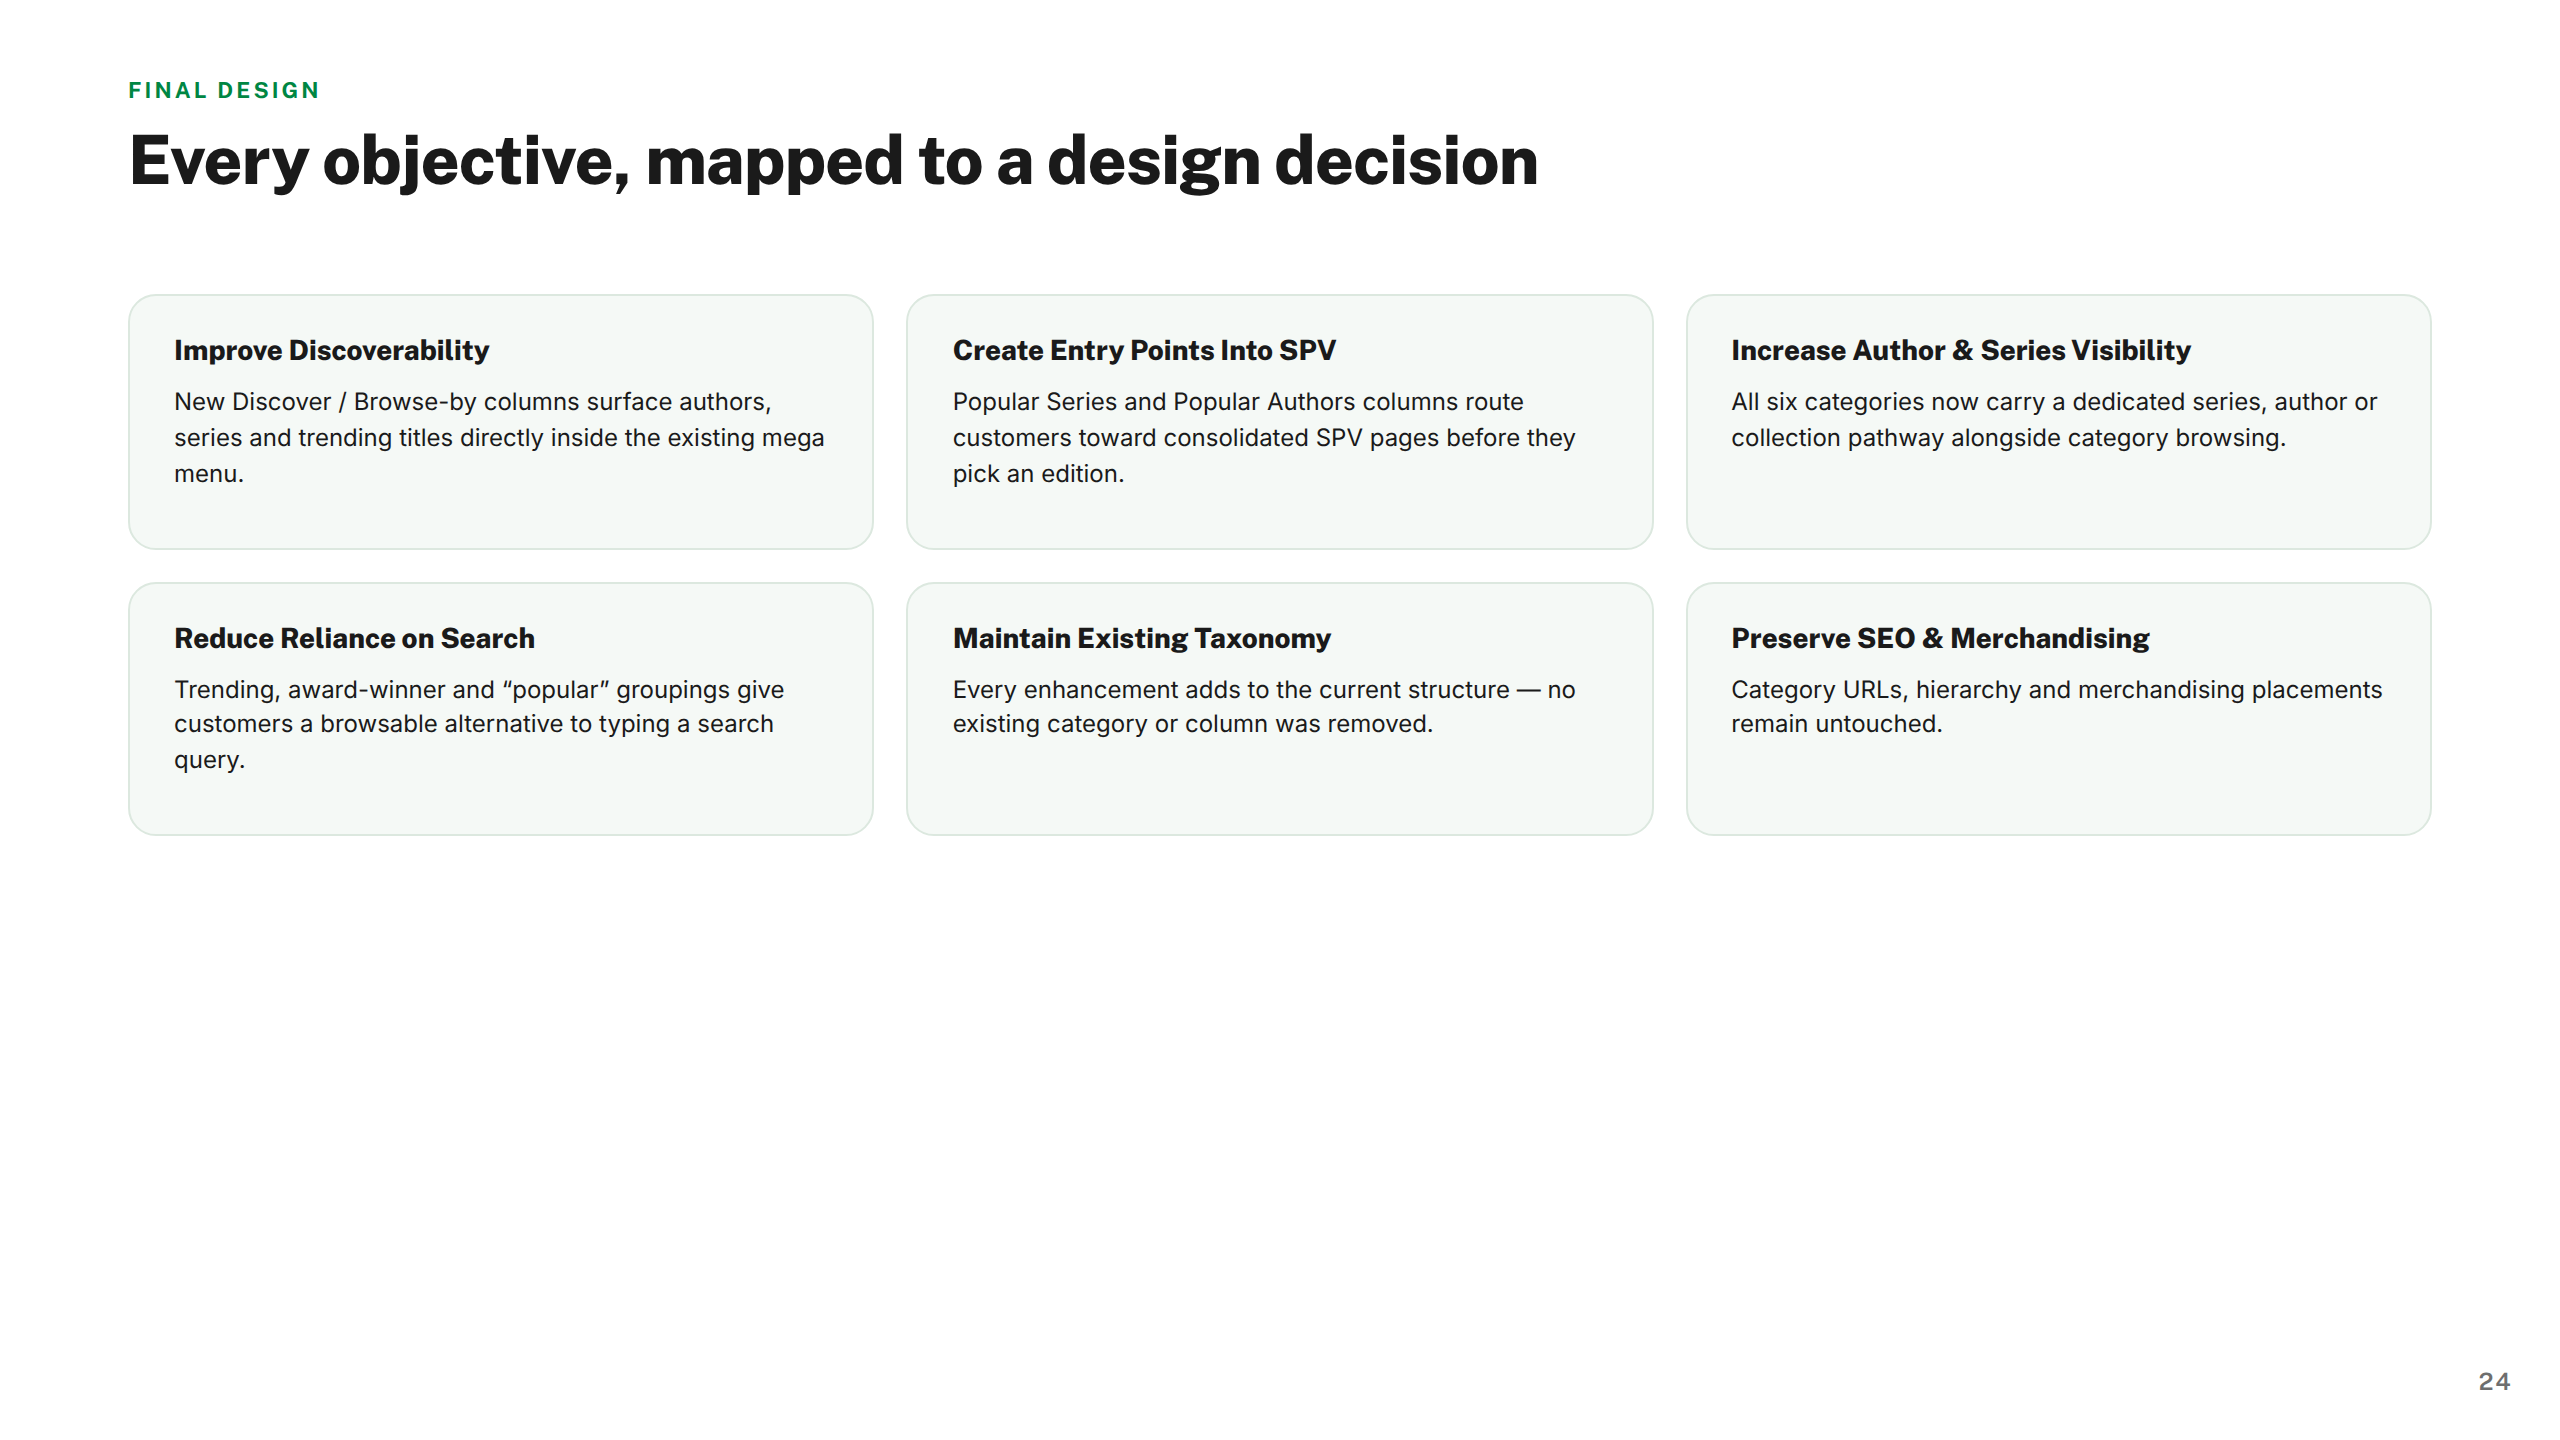Screen dimensions: 2560x1440
Task: Click the Preserve SEO & Merchandising heading
Action: tap(1940, 638)
